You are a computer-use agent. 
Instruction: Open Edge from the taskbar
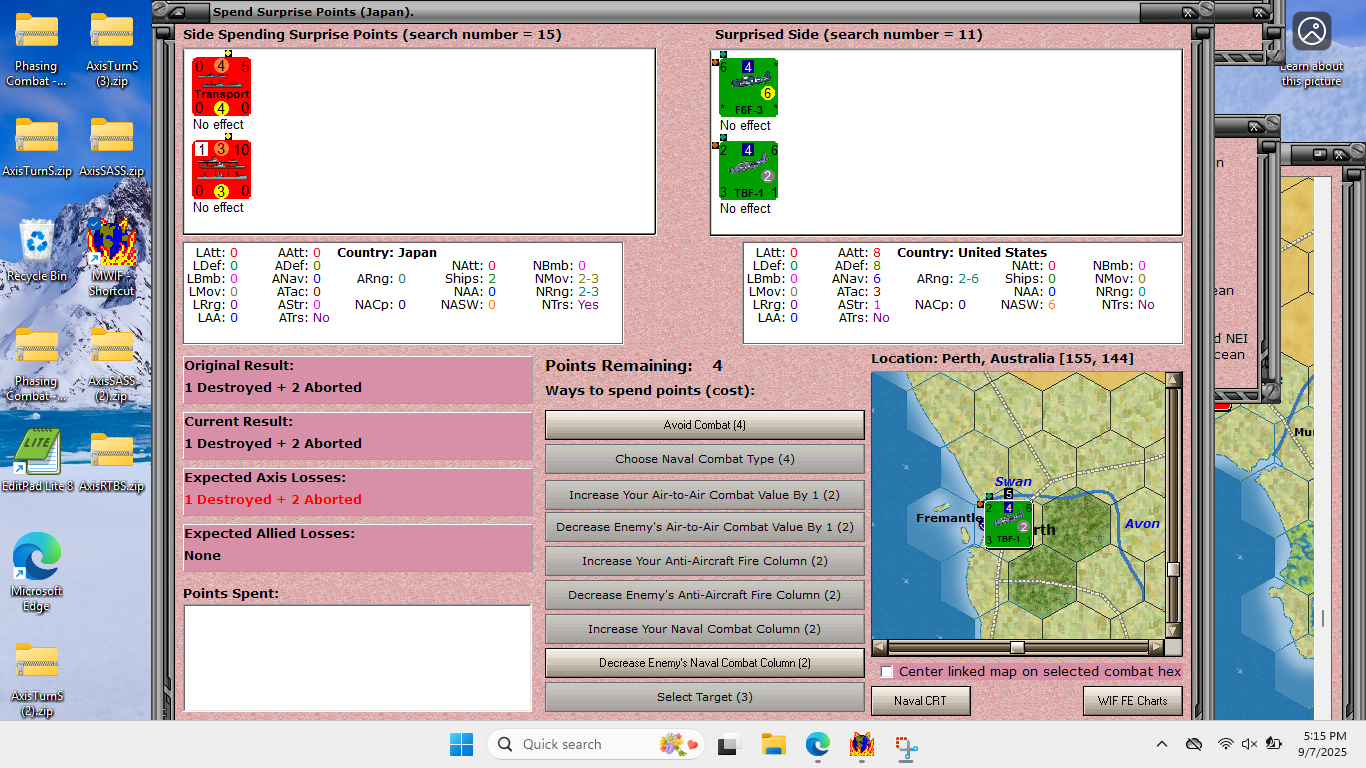point(818,744)
